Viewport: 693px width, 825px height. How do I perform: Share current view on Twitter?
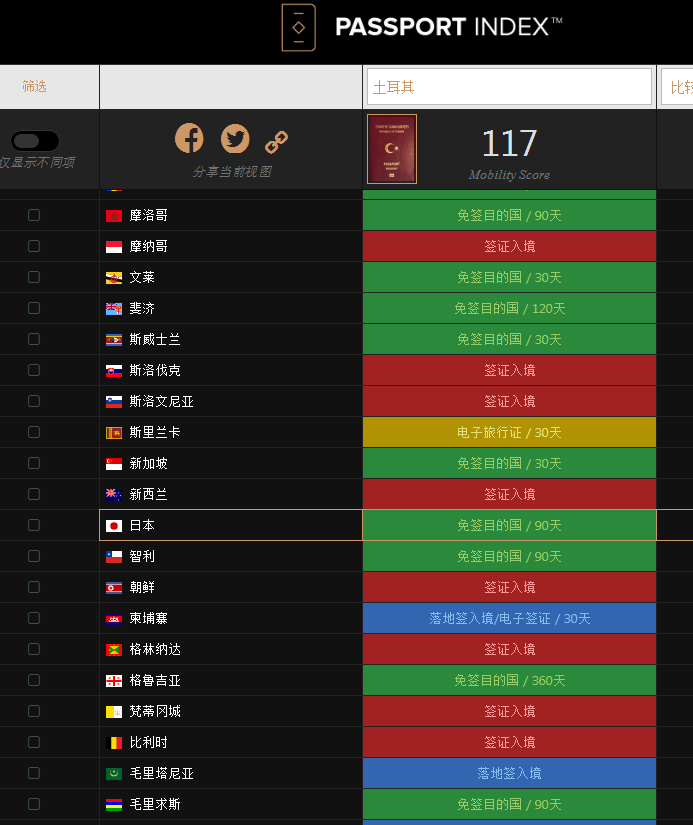pos(235,139)
